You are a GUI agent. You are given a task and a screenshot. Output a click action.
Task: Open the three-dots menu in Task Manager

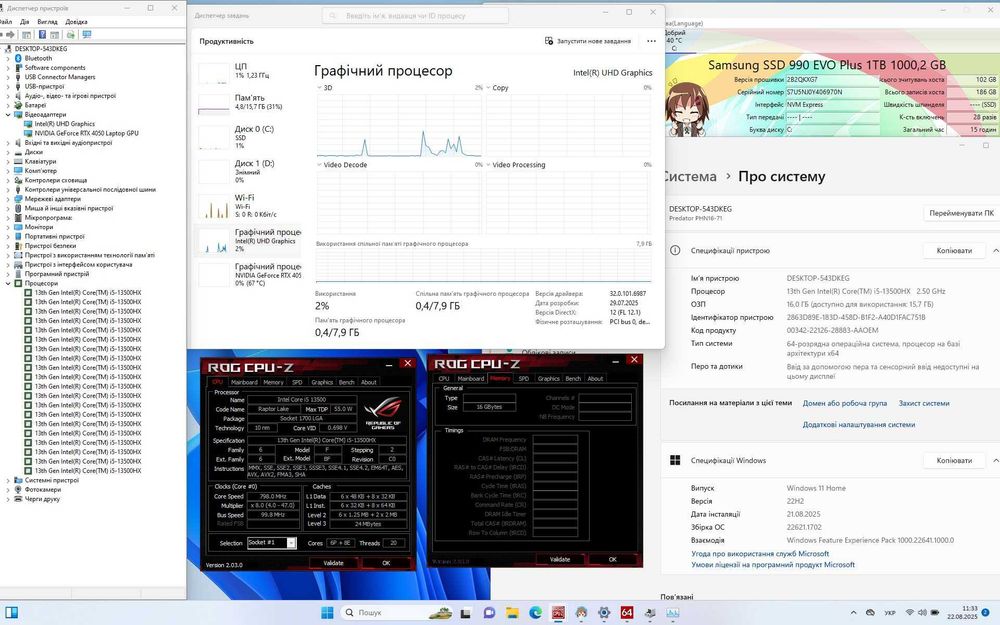click(x=651, y=41)
